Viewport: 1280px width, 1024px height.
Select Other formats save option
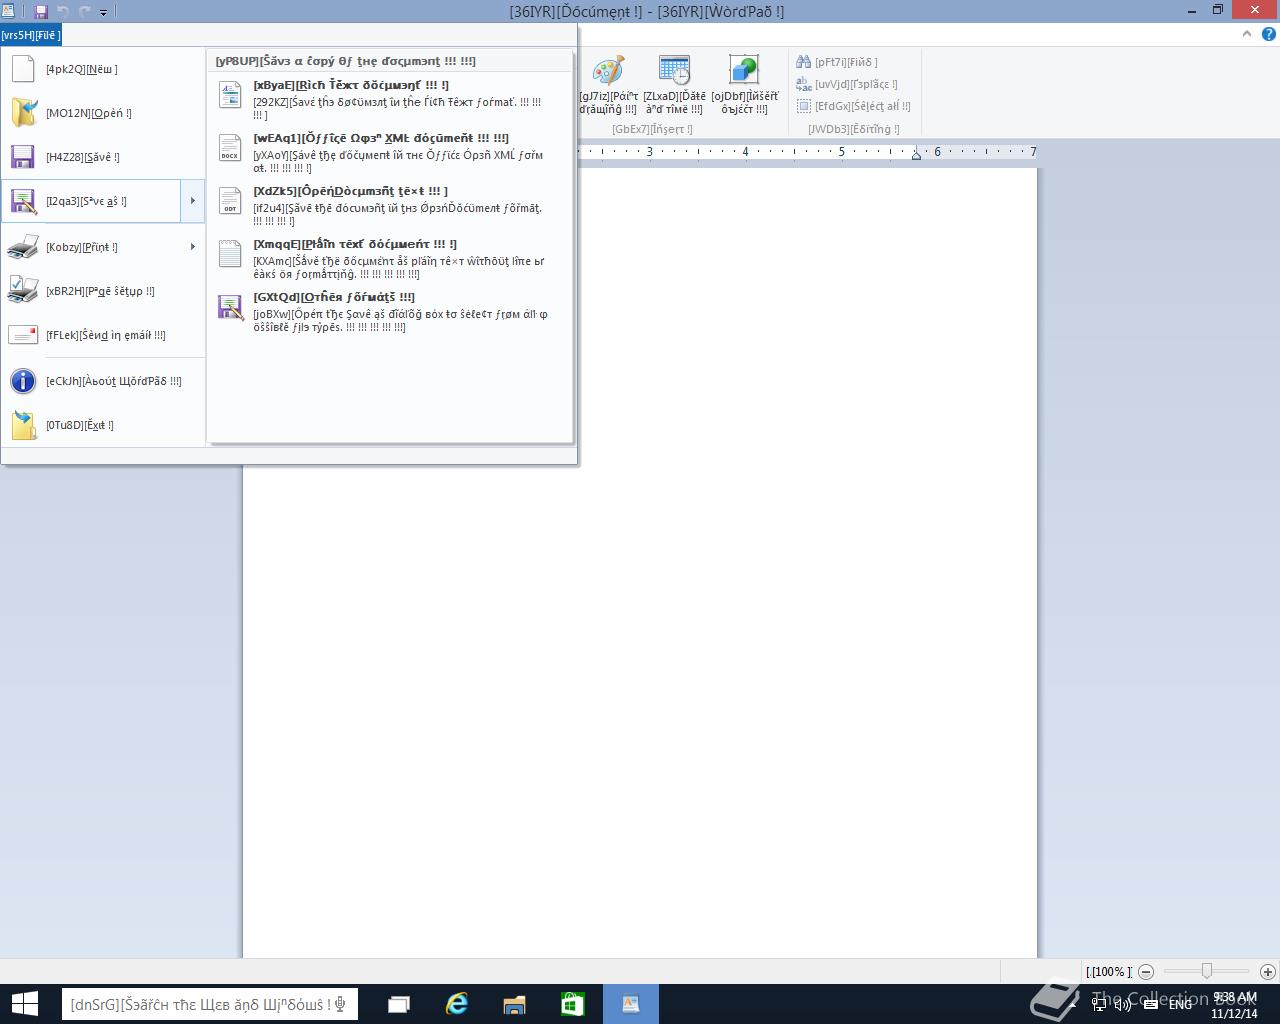pyautogui.click(x=390, y=311)
